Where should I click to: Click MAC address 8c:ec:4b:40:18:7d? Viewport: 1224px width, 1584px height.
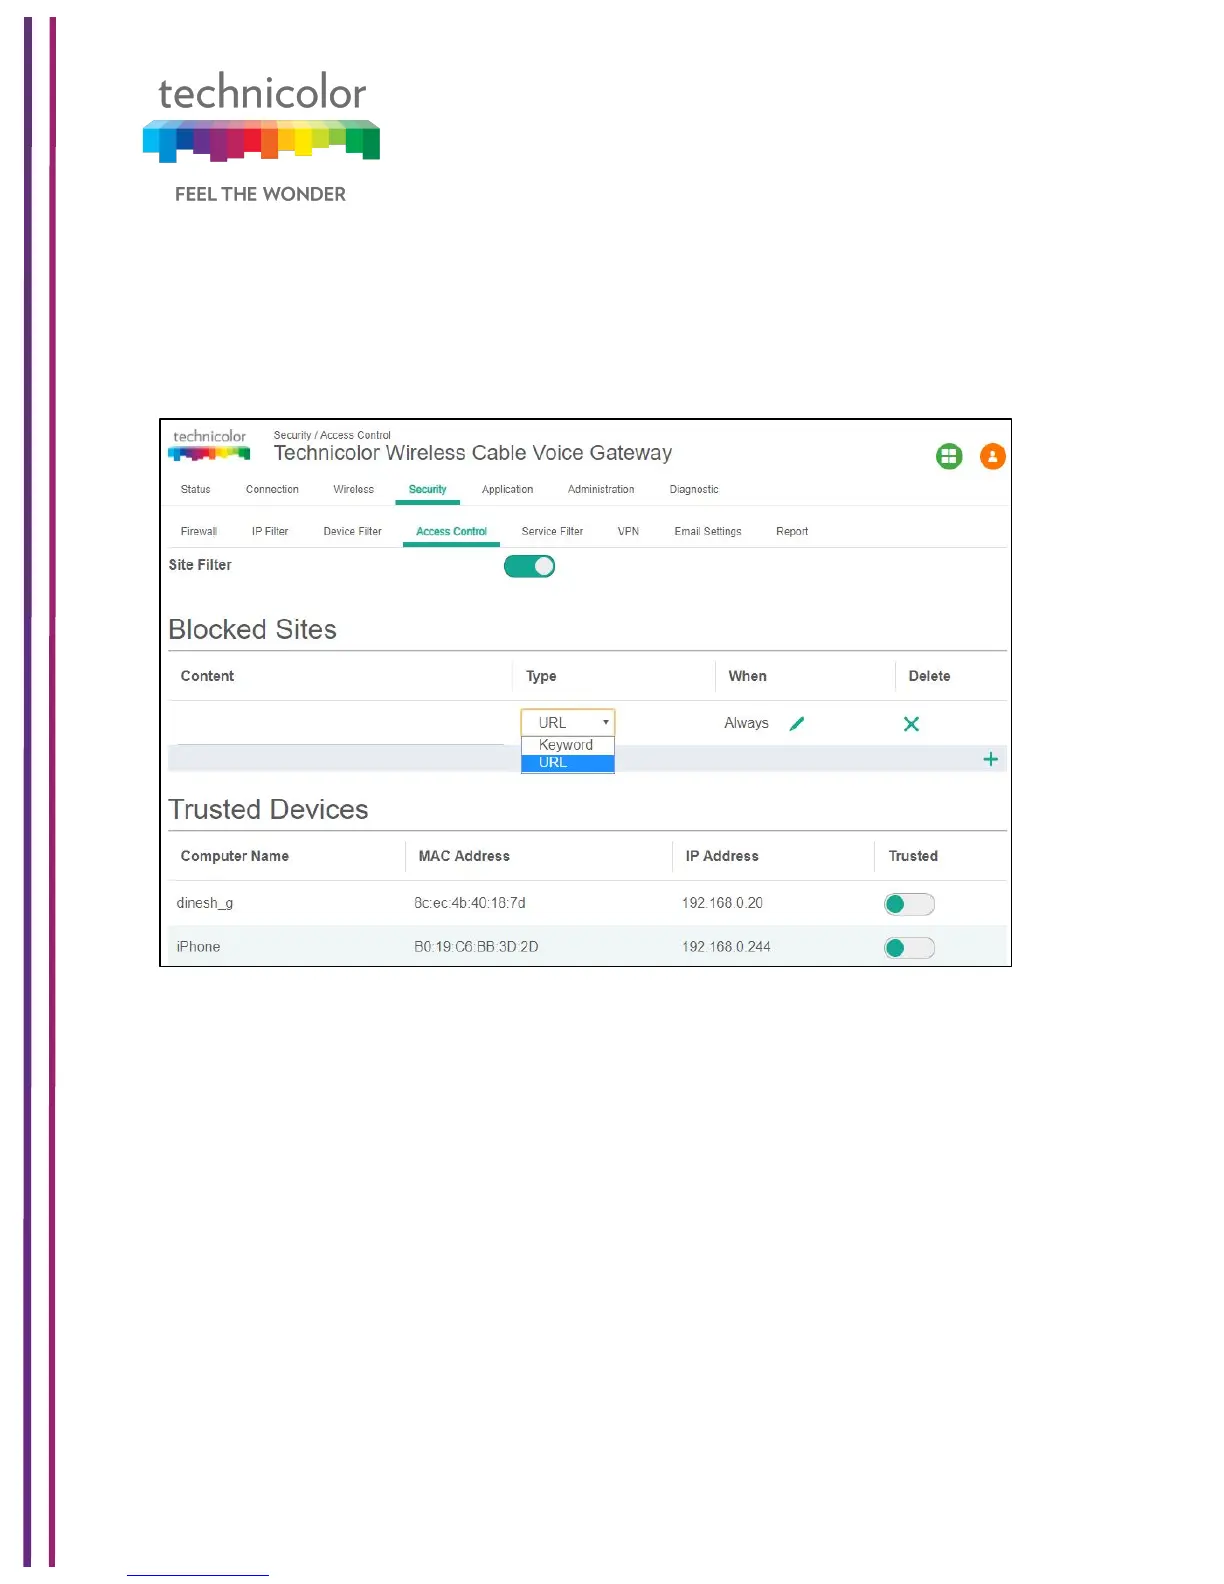[470, 903]
